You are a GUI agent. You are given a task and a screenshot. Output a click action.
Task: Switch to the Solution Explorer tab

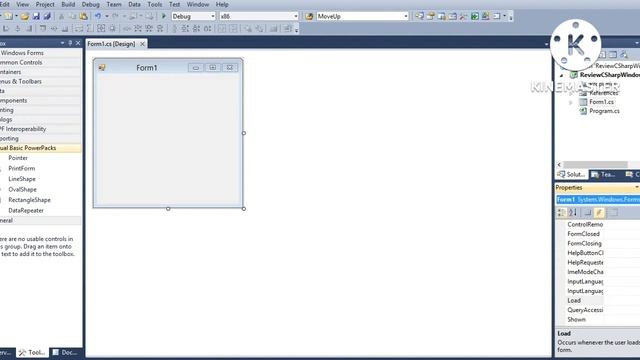[572, 174]
